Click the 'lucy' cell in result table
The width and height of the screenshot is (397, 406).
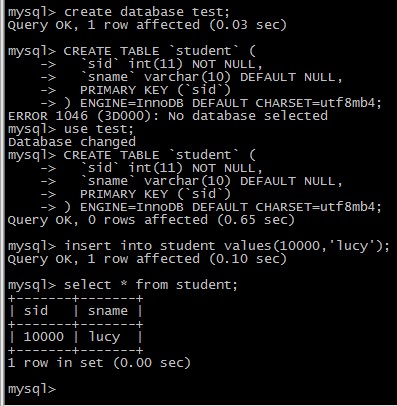pyautogui.click(x=104, y=337)
